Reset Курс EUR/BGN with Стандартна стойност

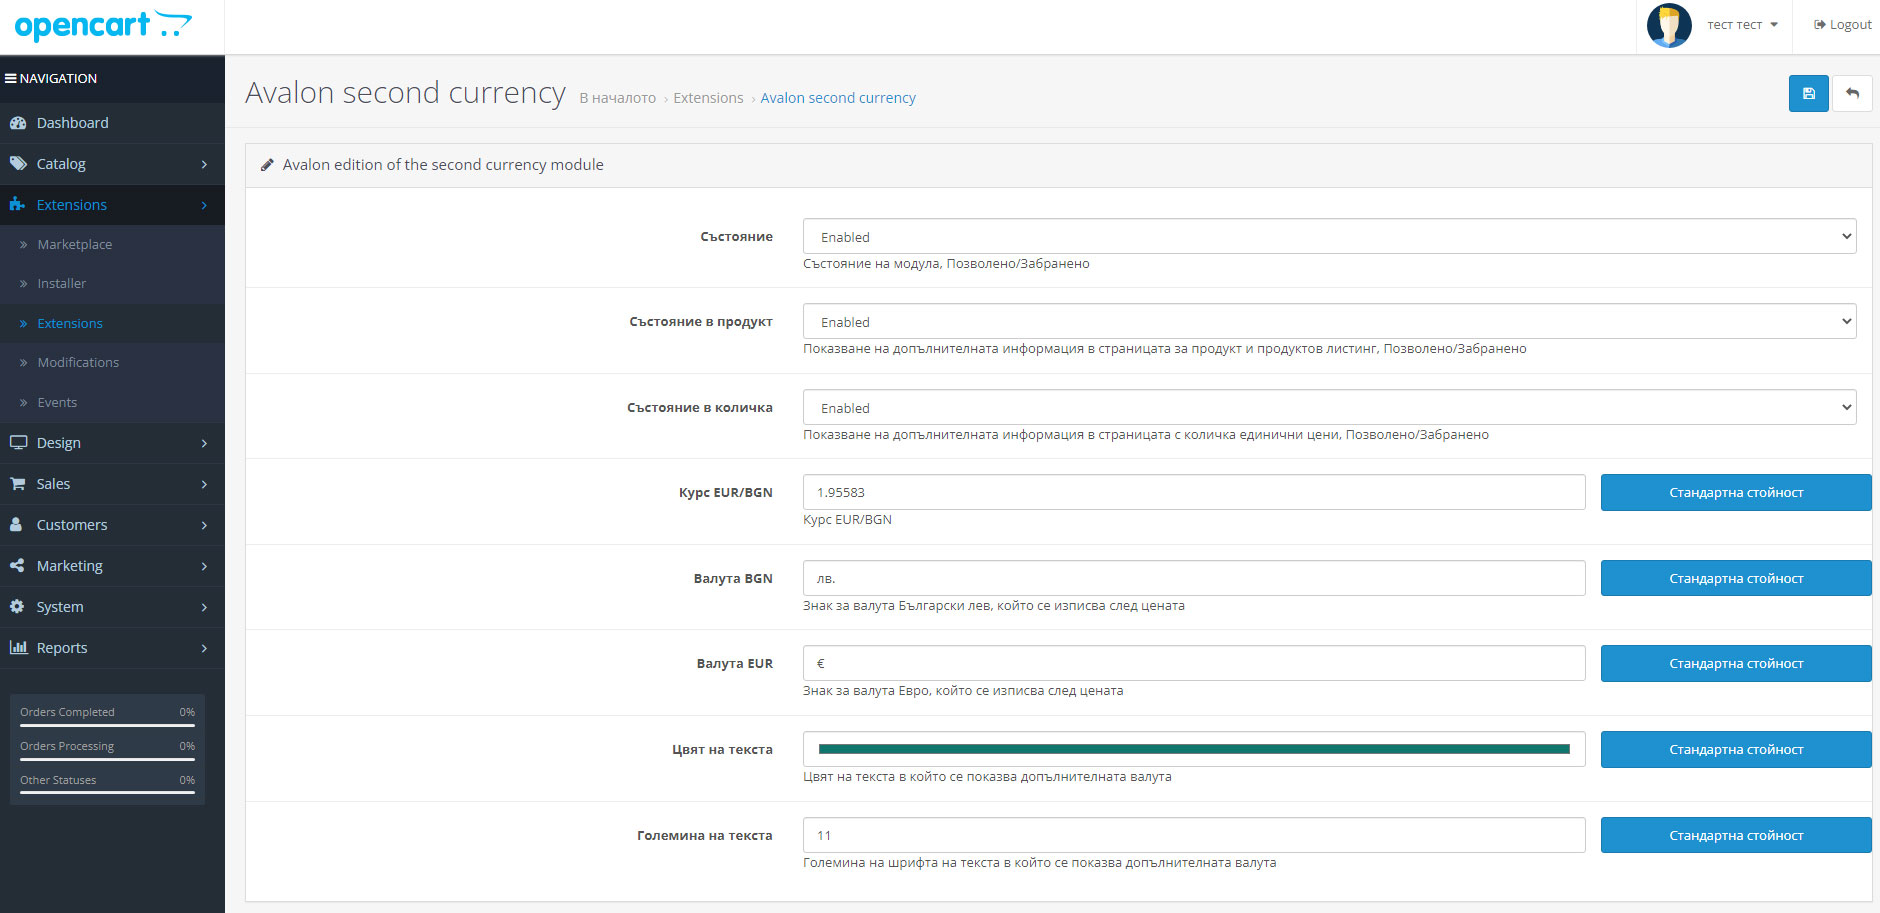pyautogui.click(x=1736, y=492)
